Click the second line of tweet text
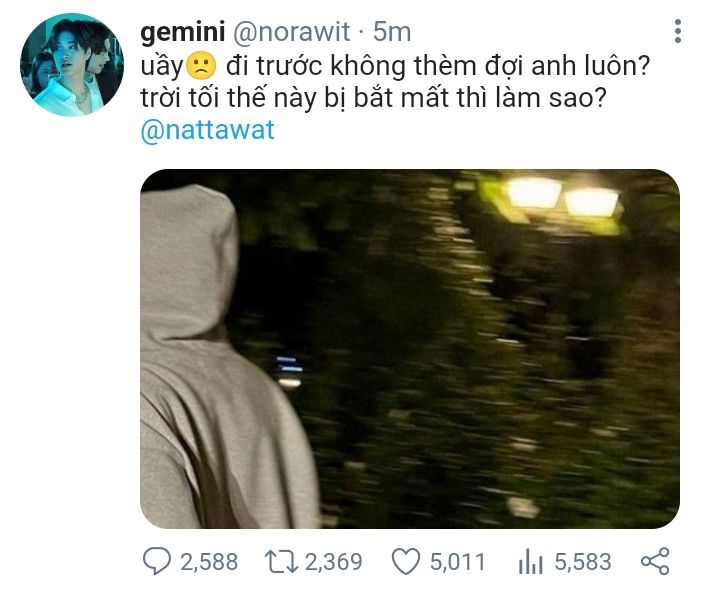This screenshot has width=719, height=592. (x=374, y=98)
